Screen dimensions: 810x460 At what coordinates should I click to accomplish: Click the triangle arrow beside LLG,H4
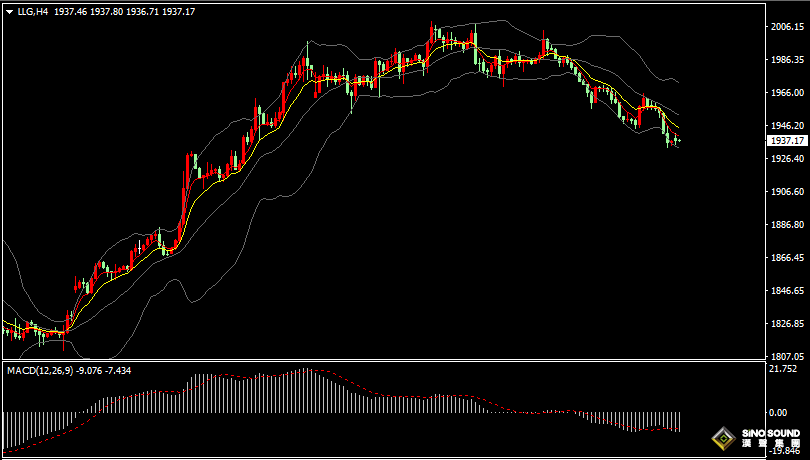(9, 11)
